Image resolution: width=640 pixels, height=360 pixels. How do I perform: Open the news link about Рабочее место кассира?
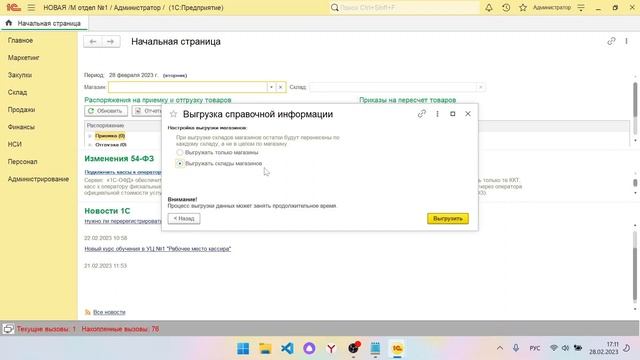coord(158,249)
